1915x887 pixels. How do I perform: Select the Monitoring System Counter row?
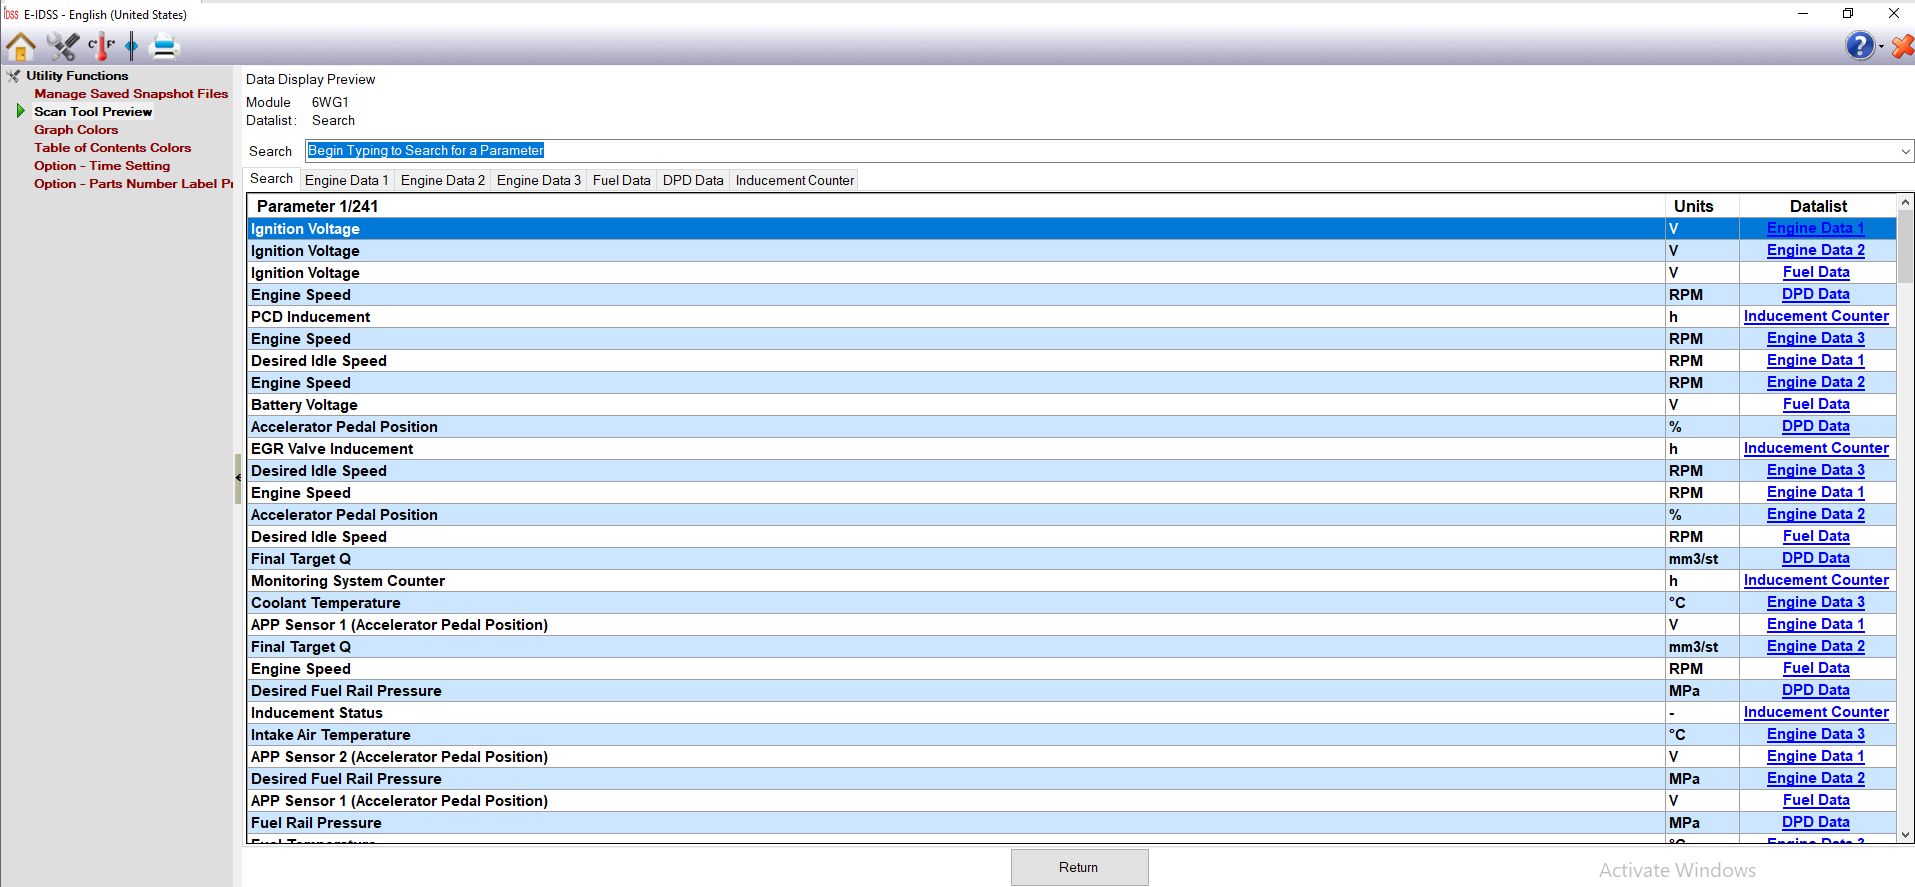[1071, 581]
